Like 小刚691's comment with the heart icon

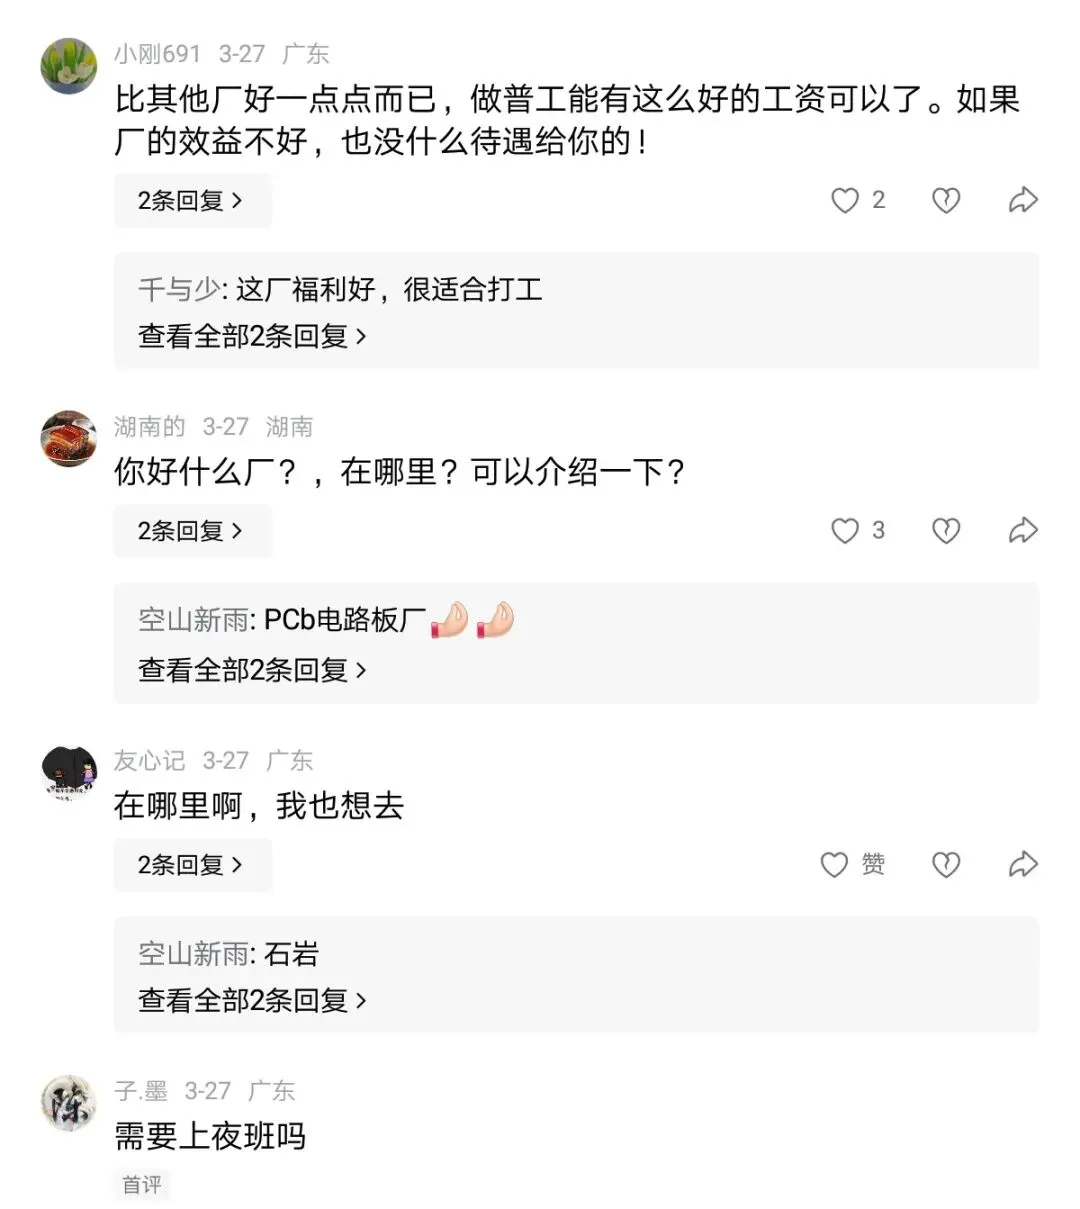(845, 200)
